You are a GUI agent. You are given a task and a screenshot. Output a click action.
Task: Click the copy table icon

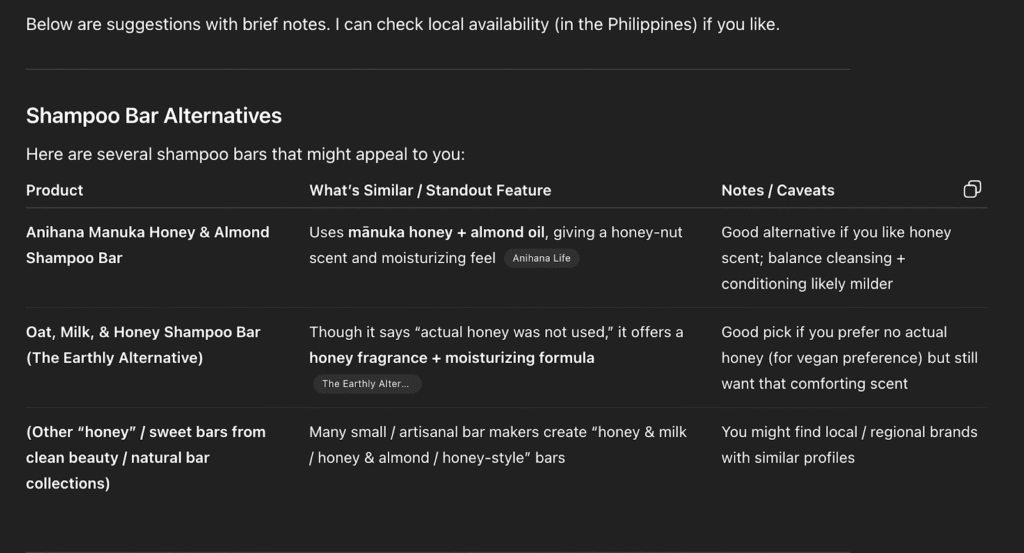coord(972,190)
